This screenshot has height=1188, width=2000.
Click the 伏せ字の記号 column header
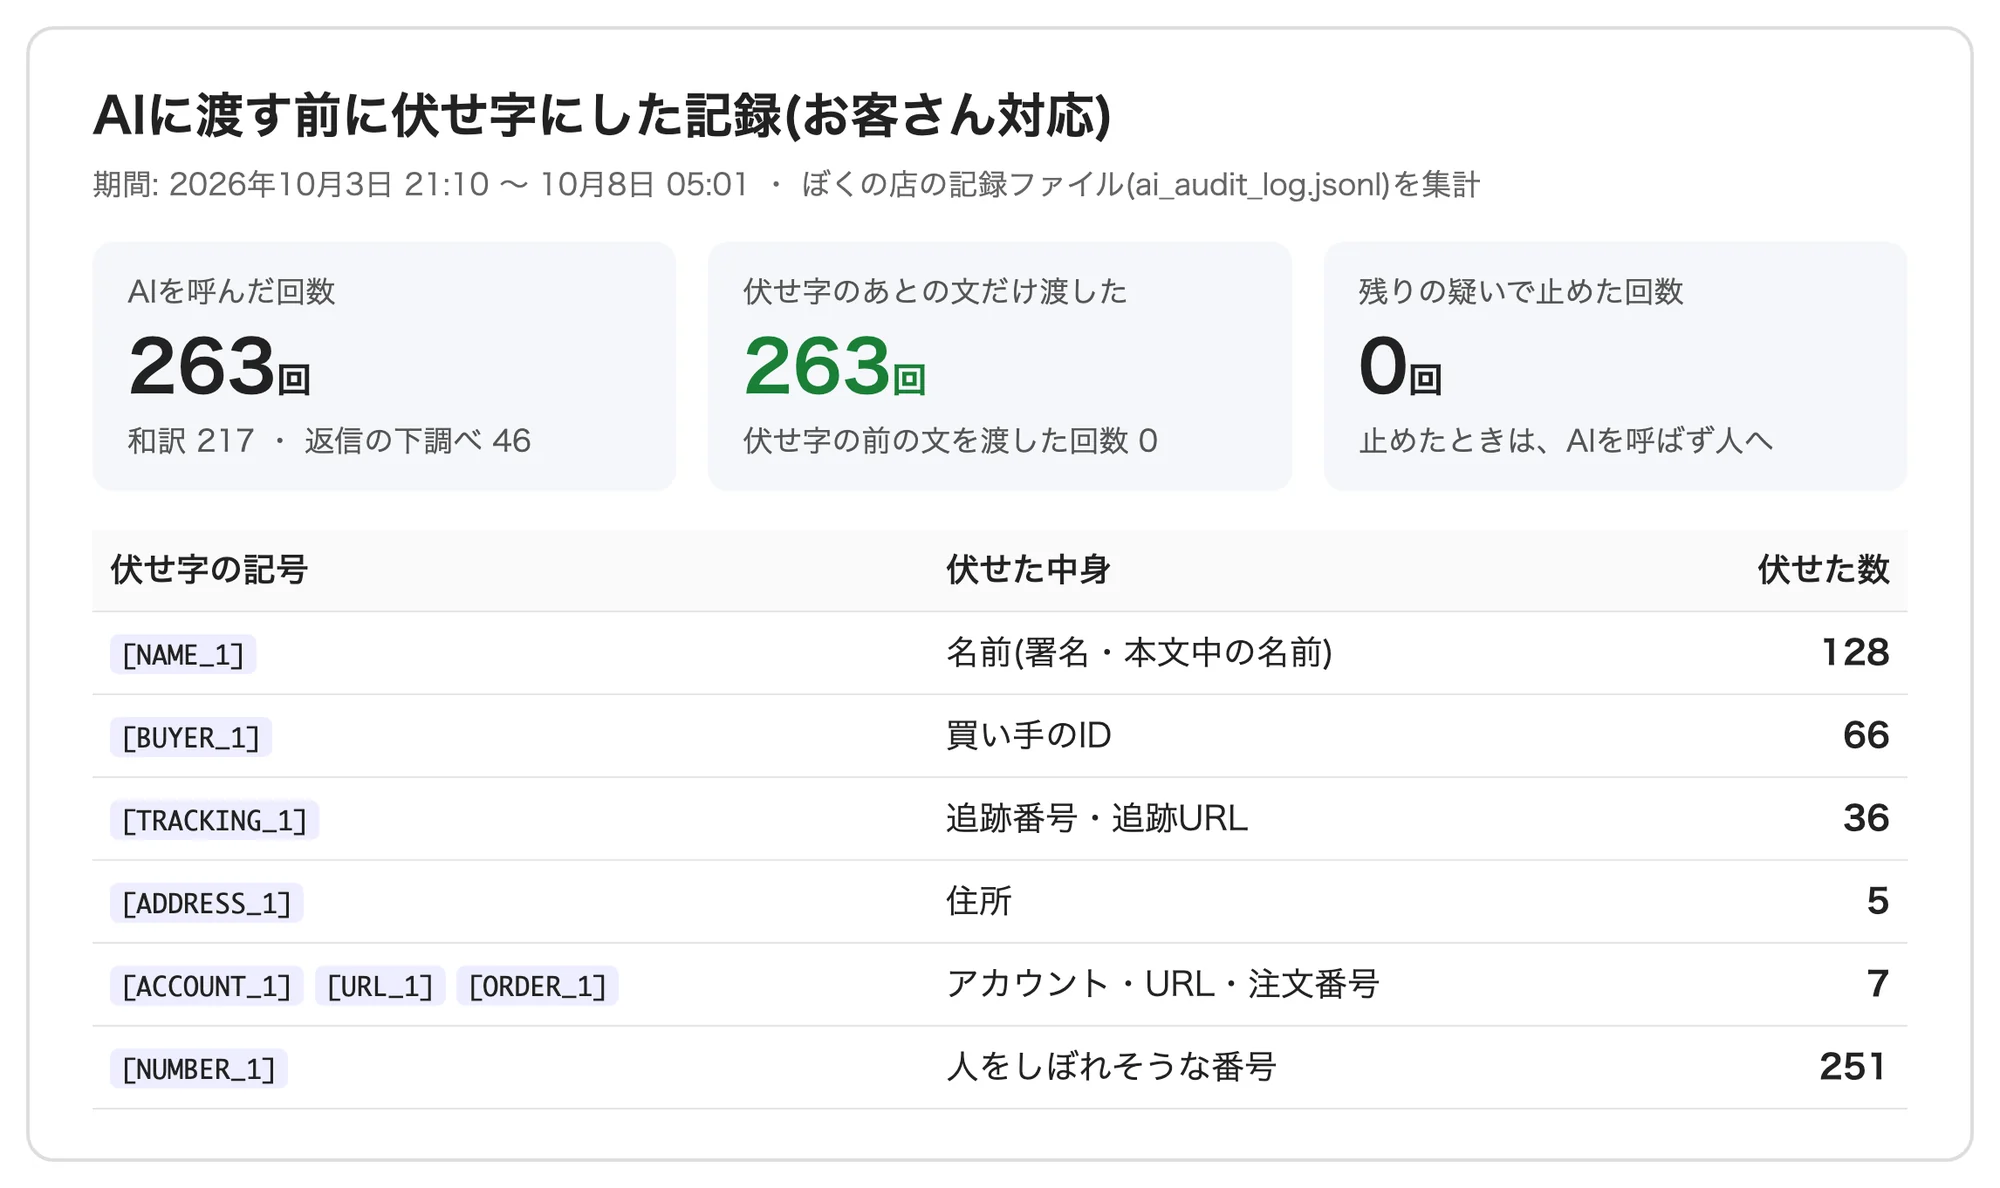click(209, 570)
